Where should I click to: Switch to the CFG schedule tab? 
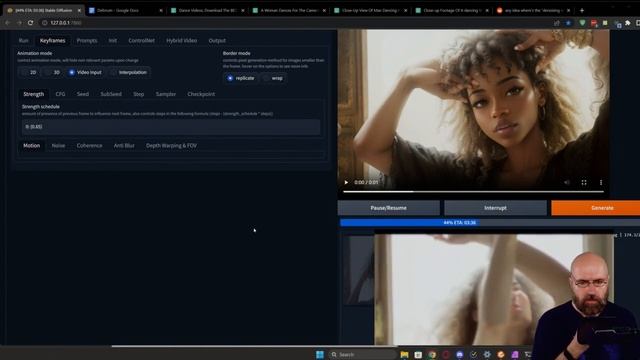(x=60, y=94)
